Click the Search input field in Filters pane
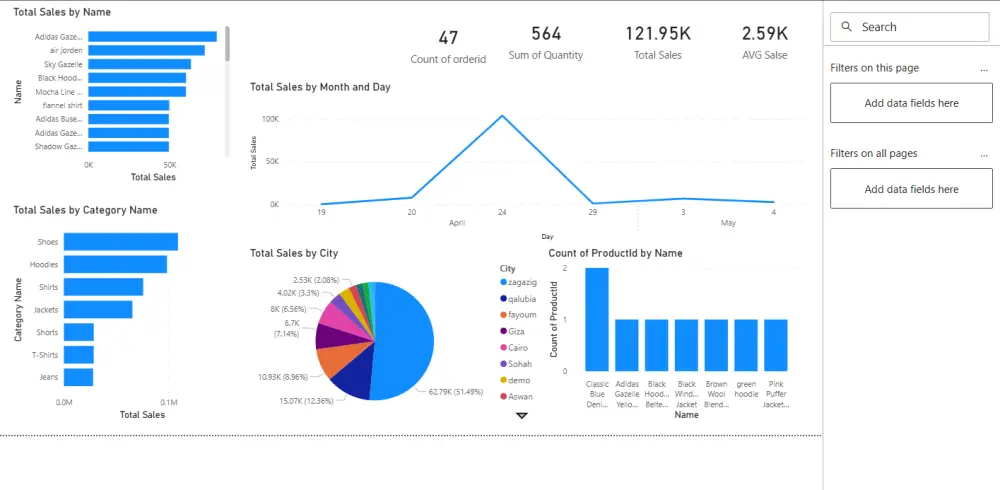Image resolution: width=1000 pixels, height=490 pixels. click(x=909, y=27)
